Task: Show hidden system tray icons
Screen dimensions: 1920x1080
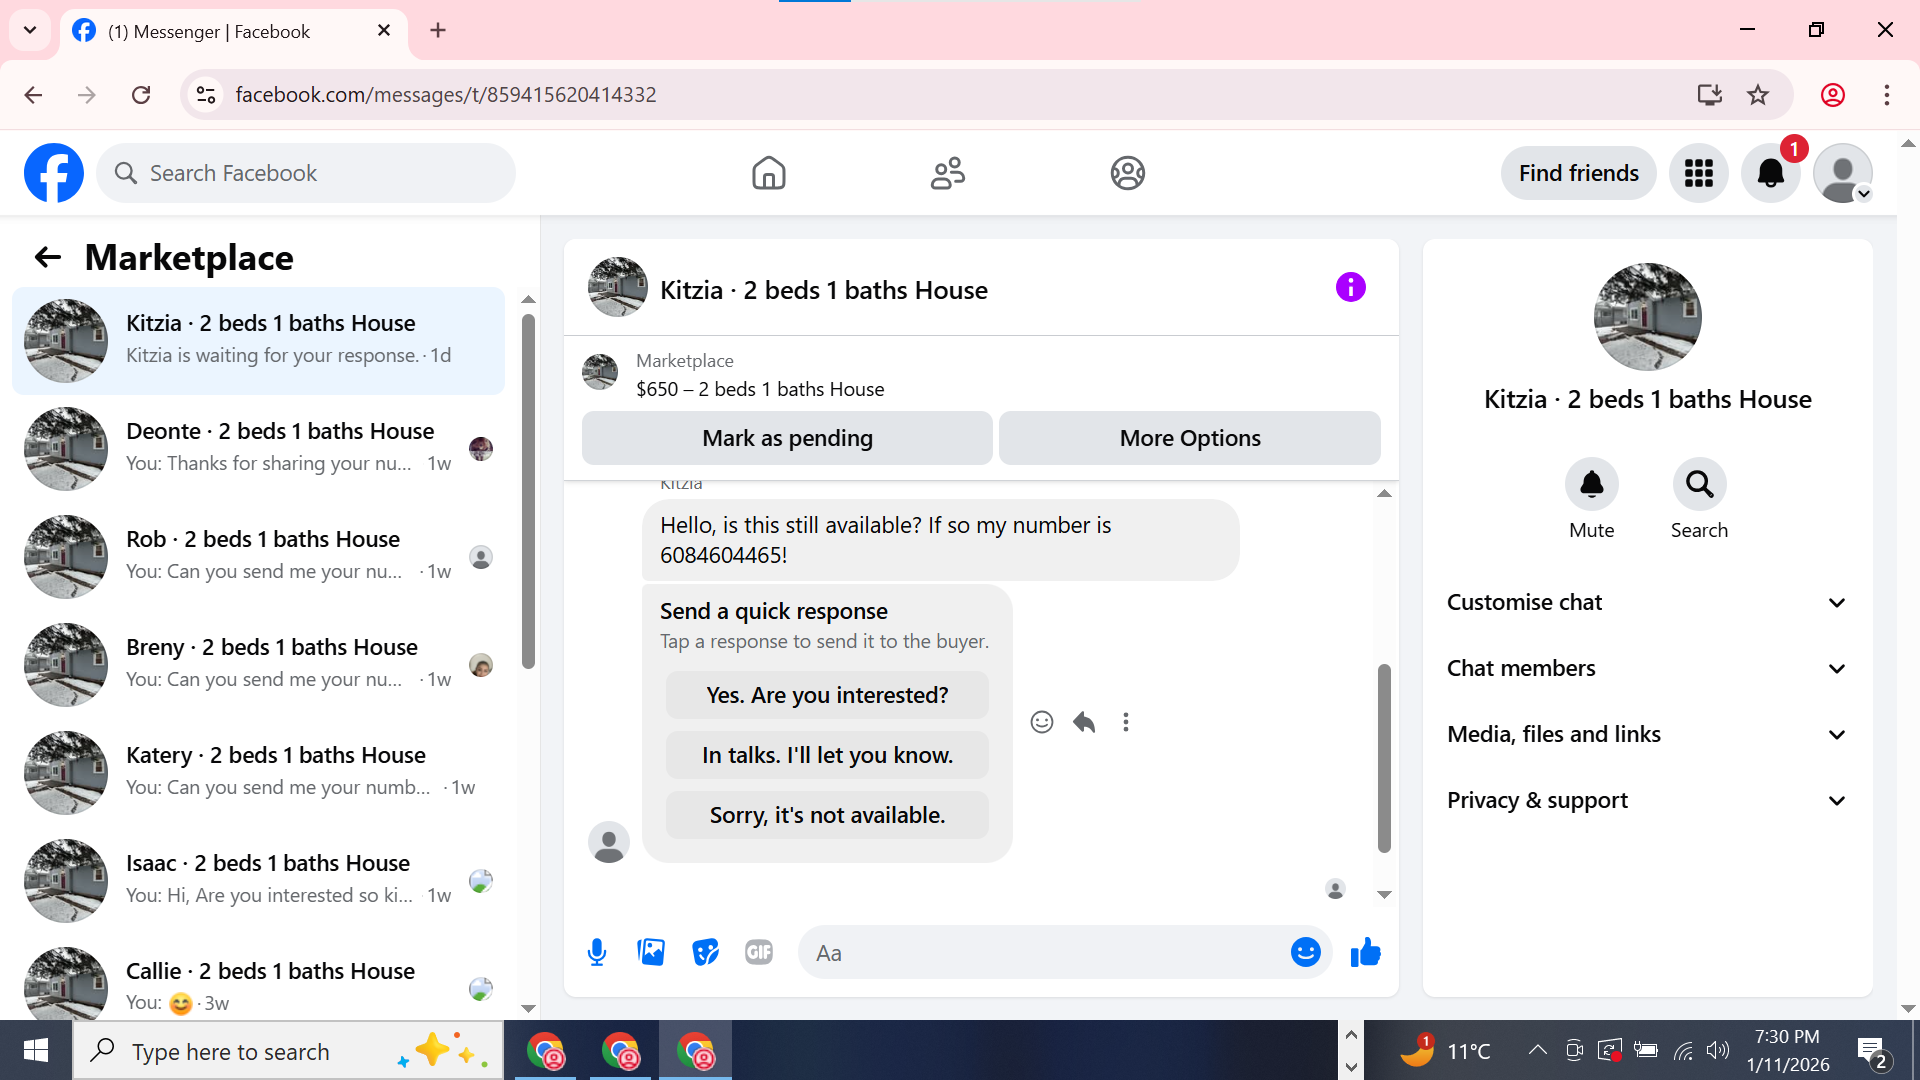Action: tap(1537, 1050)
